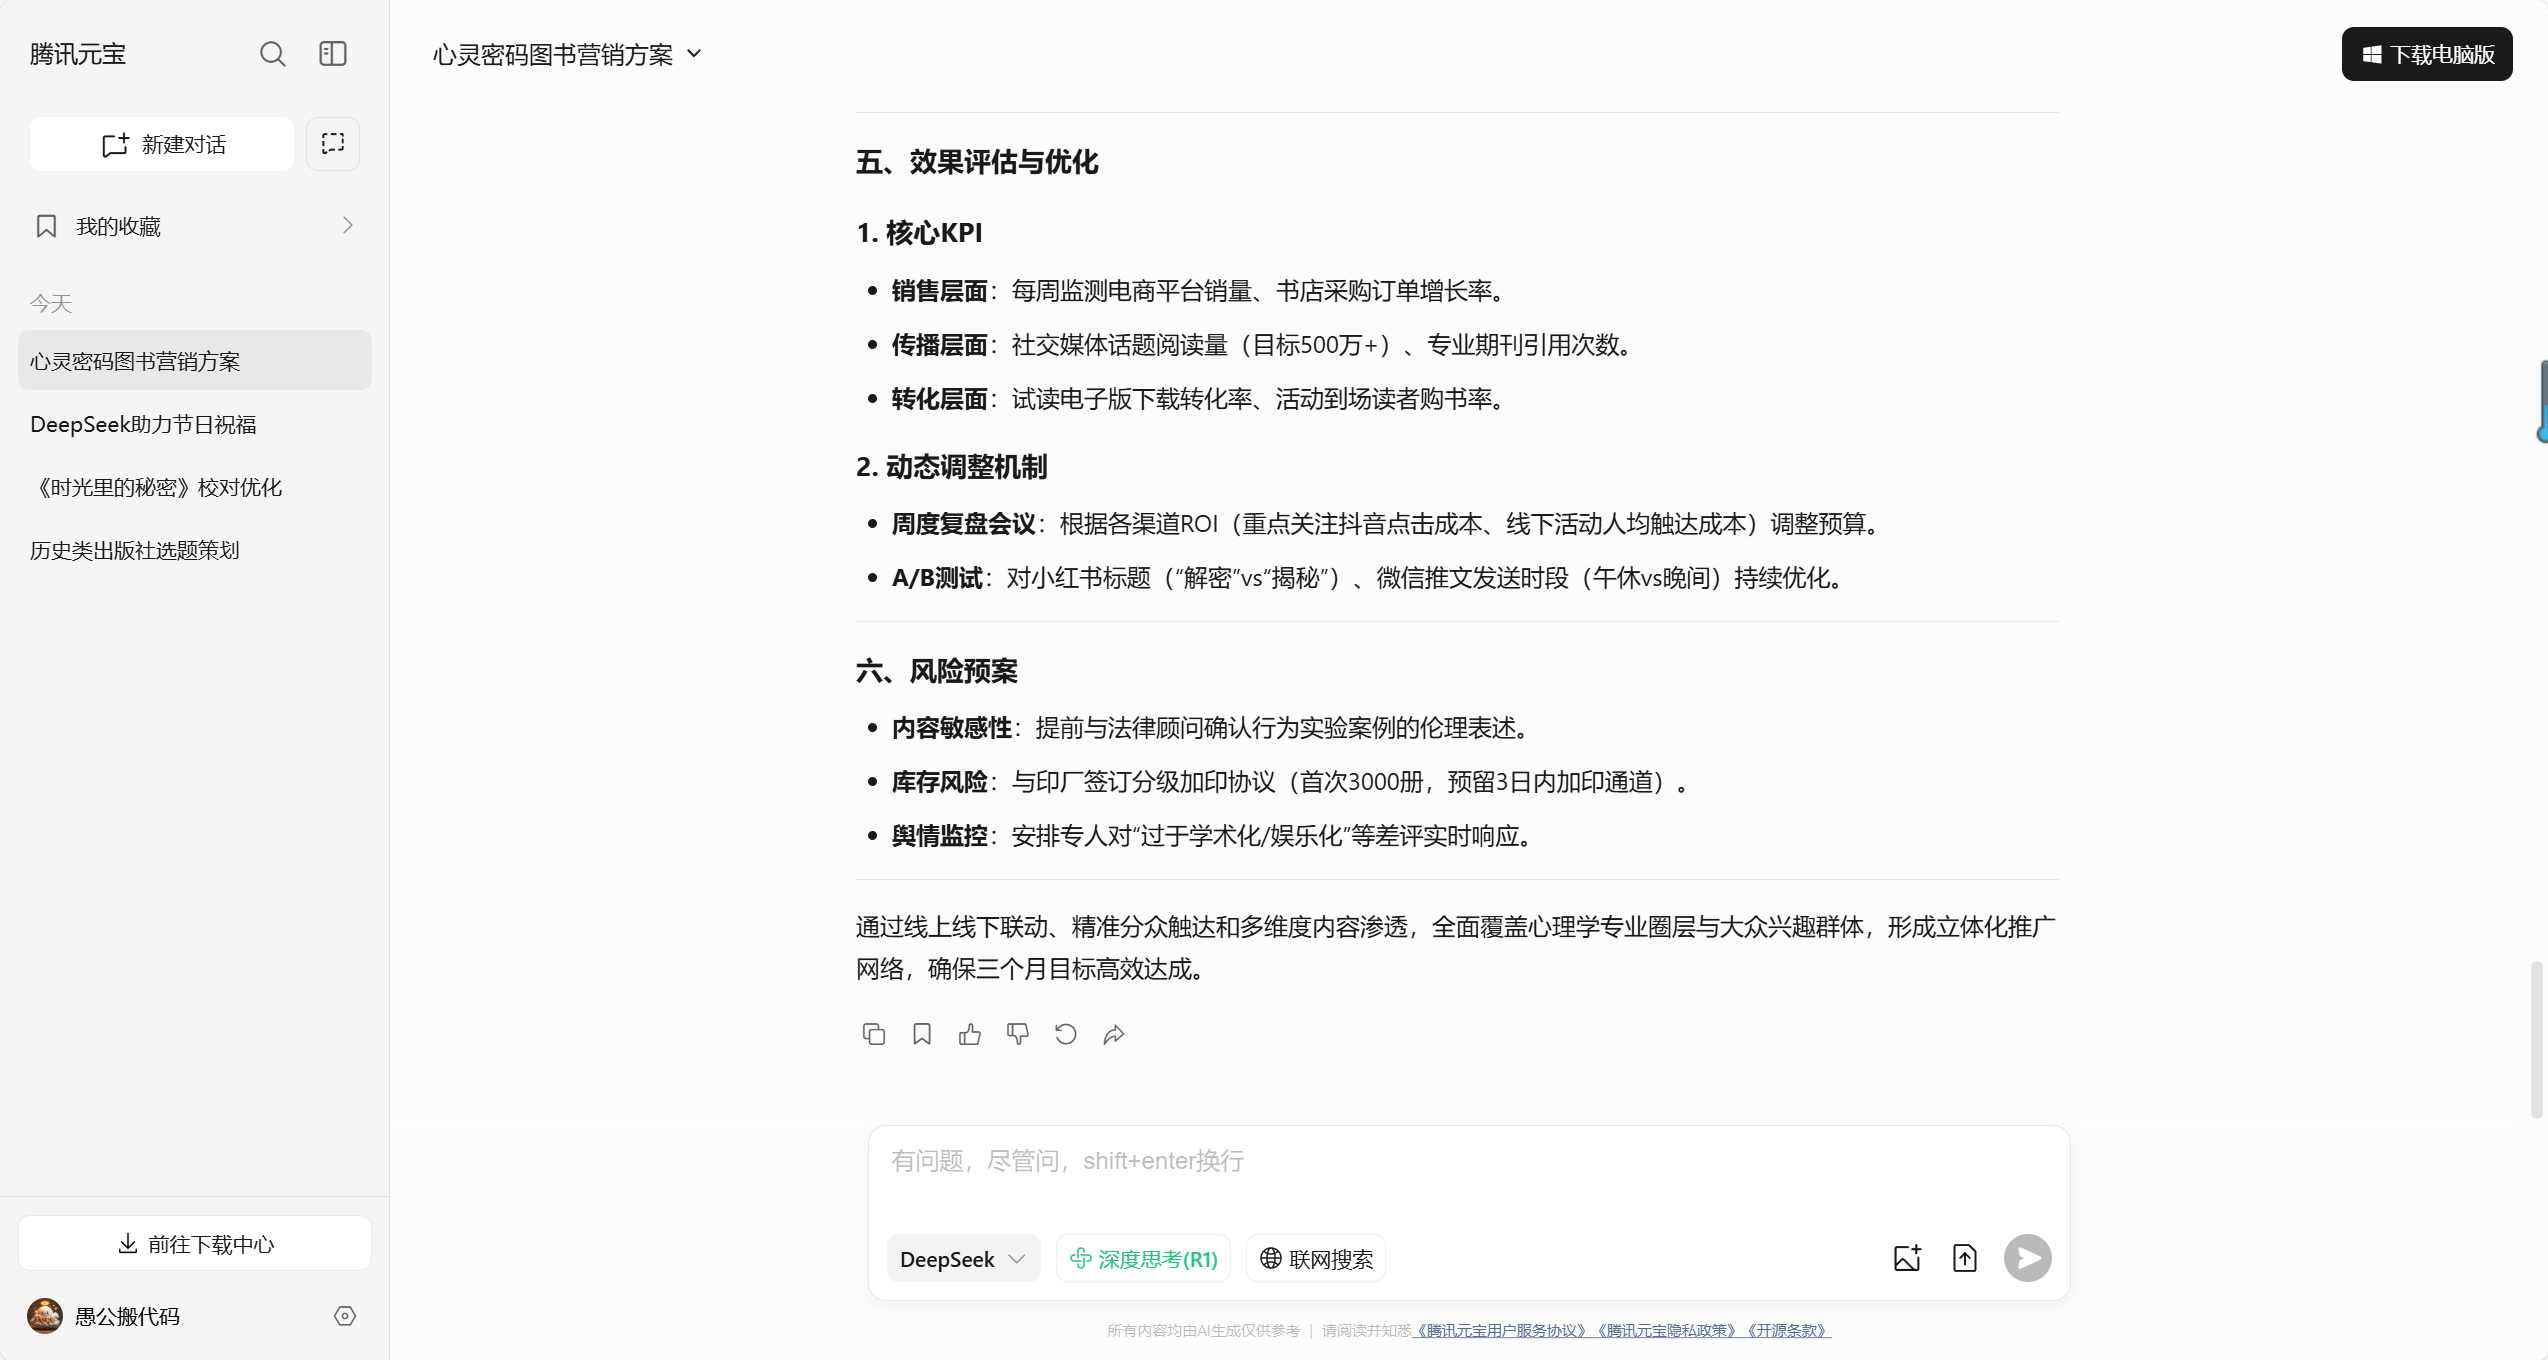This screenshot has height=1360, width=2548.
Task: Share the response via arrow icon
Action: (1114, 1034)
